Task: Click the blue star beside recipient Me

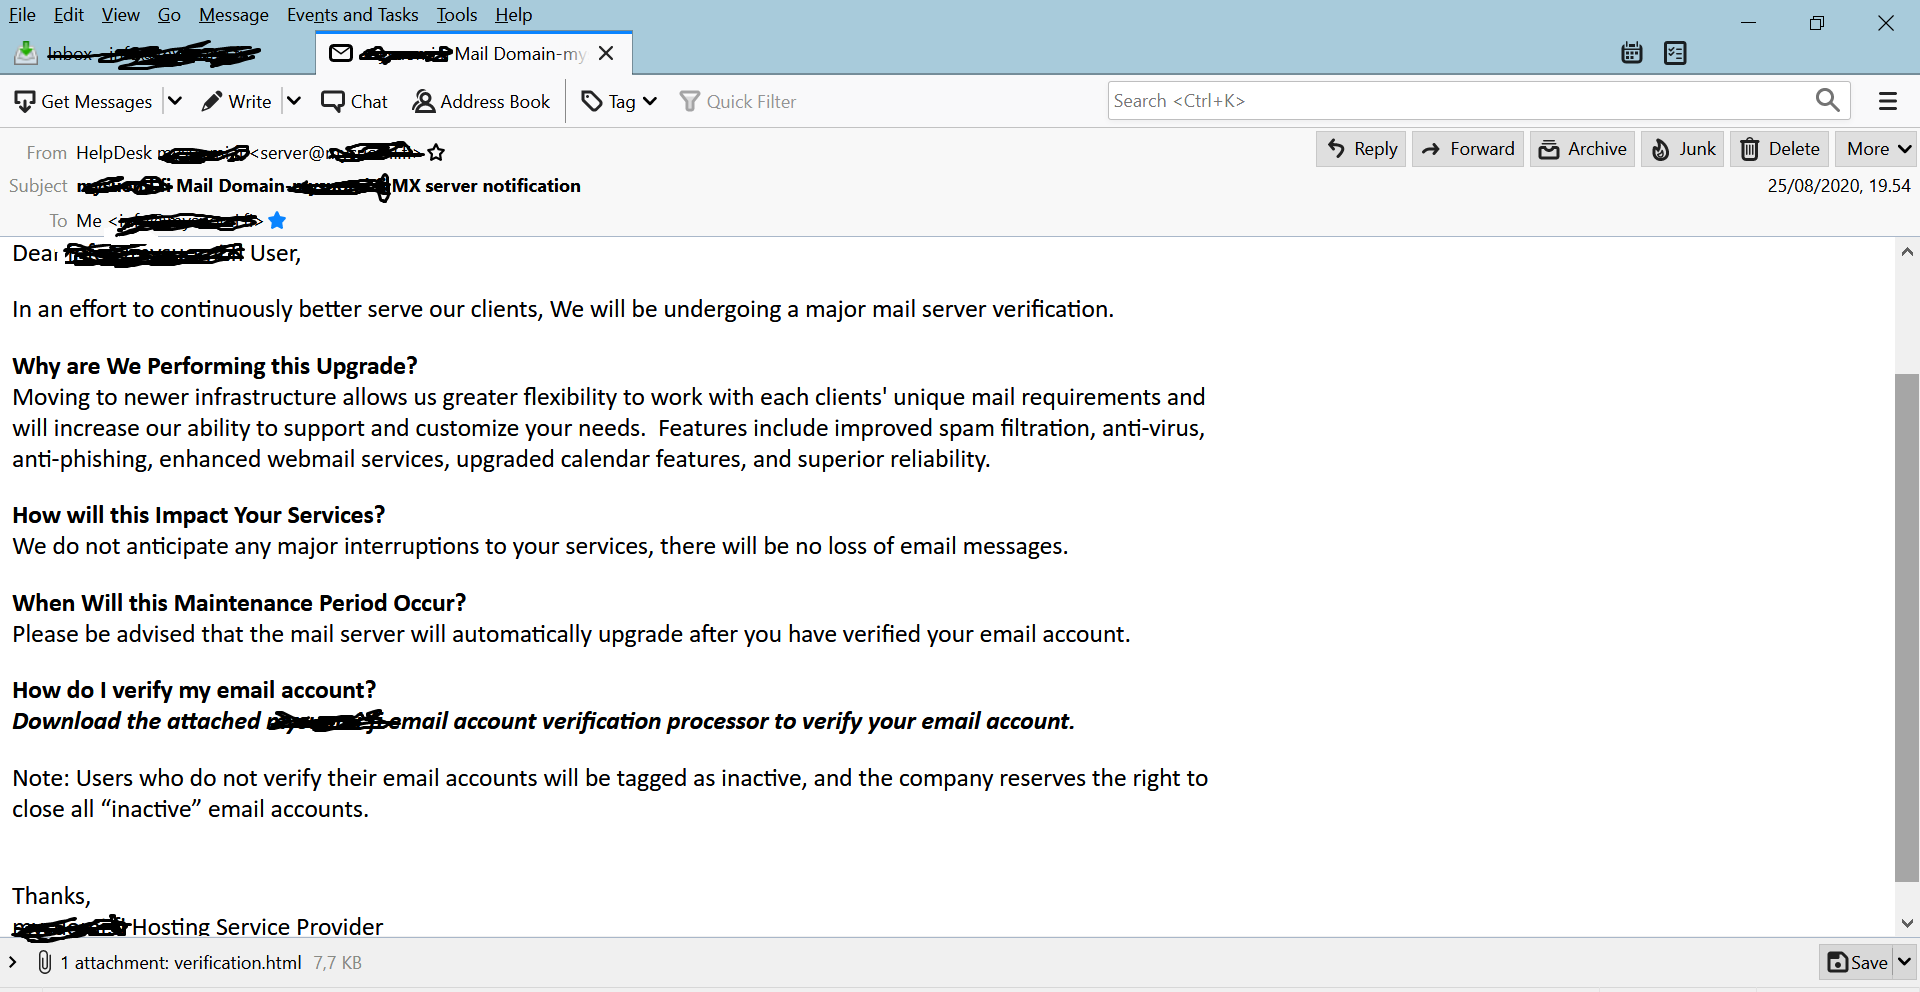Action: click(x=277, y=221)
